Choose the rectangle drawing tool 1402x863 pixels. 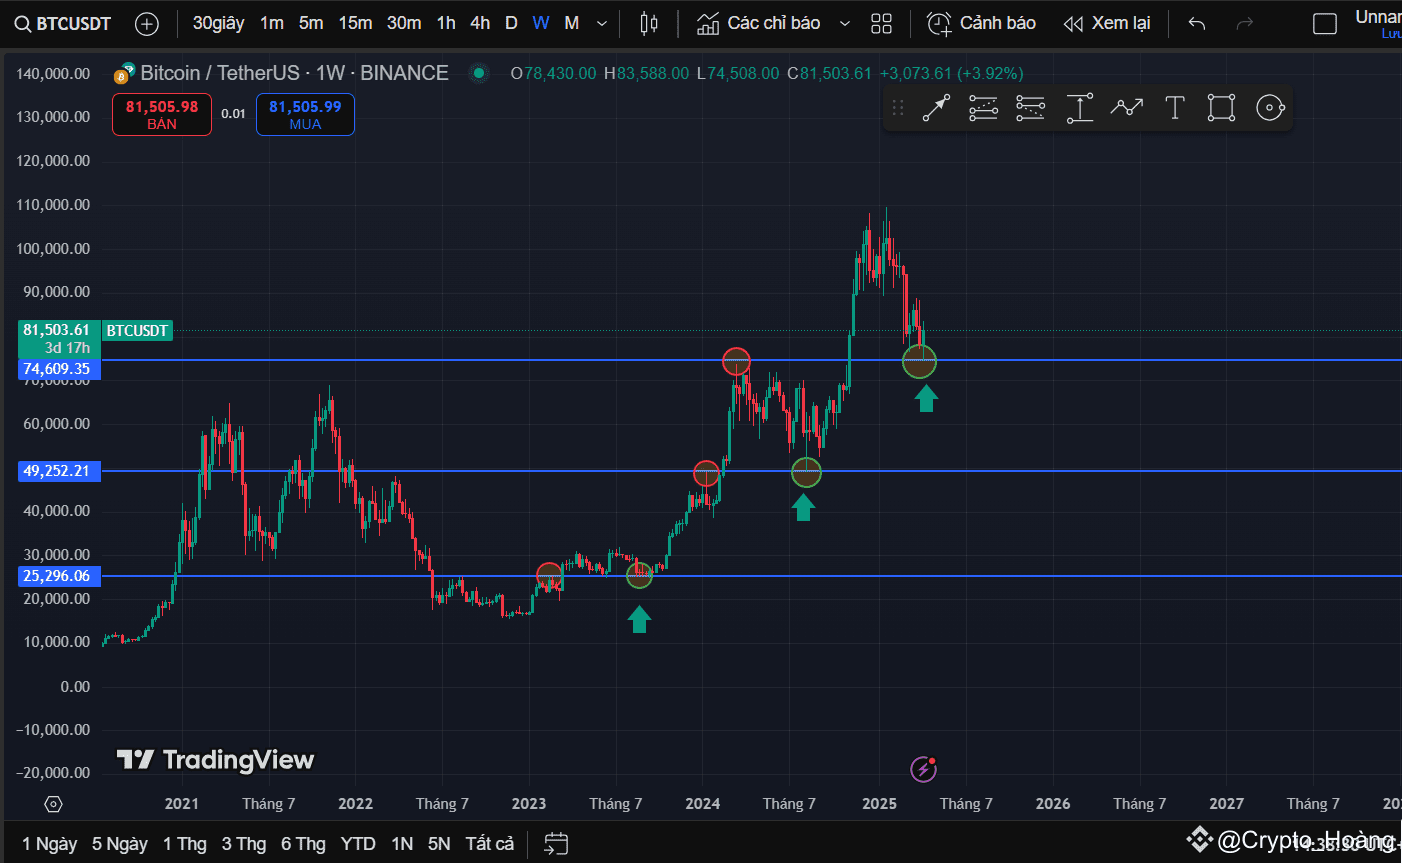pyautogui.click(x=1221, y=107)
